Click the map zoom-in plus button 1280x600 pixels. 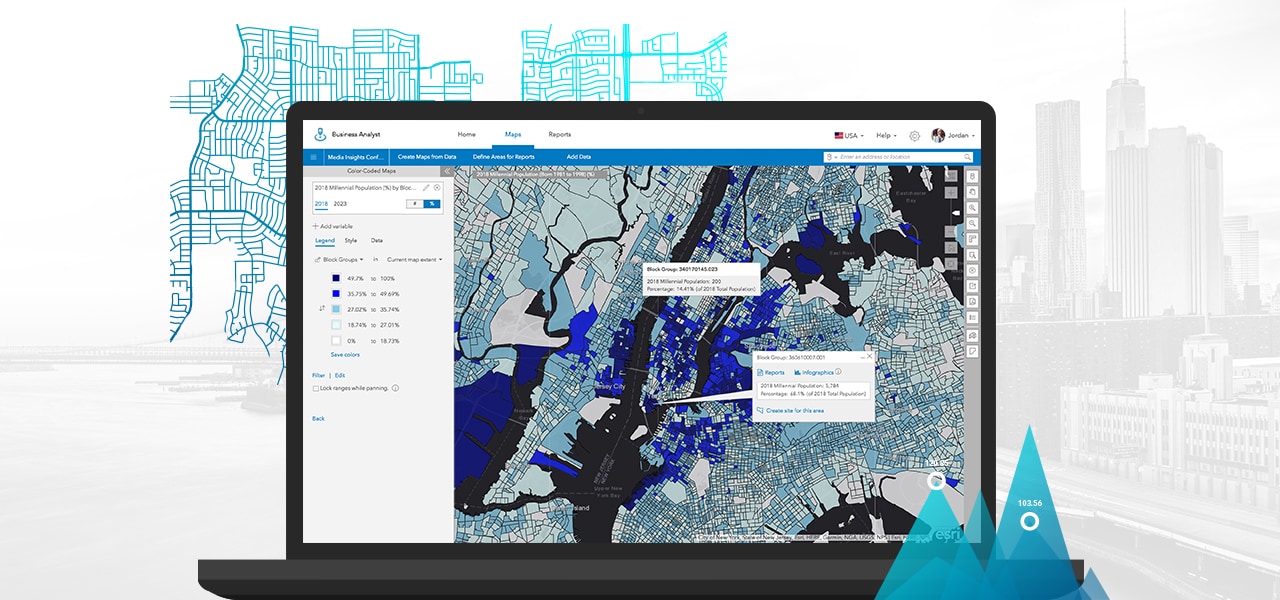(952, 192)
